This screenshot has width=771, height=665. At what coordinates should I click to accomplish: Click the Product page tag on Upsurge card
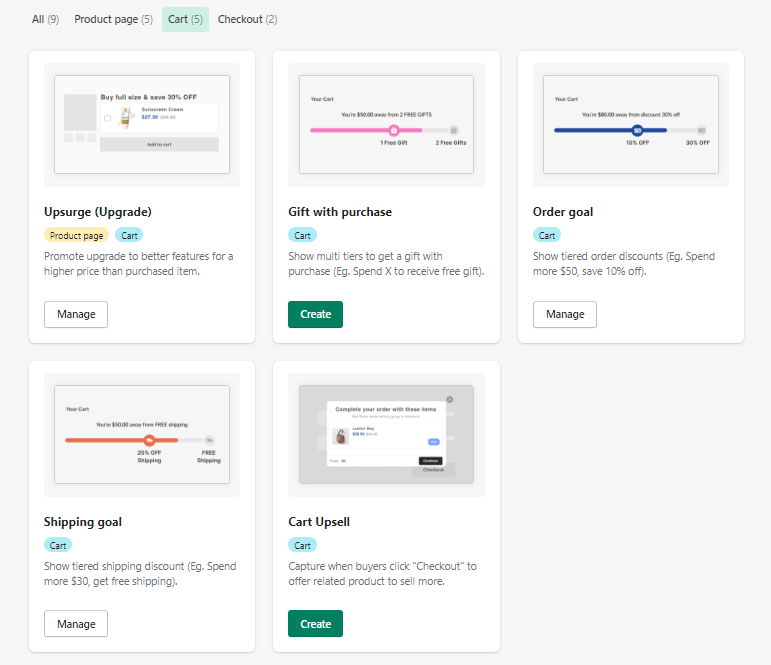click(76, 235)
